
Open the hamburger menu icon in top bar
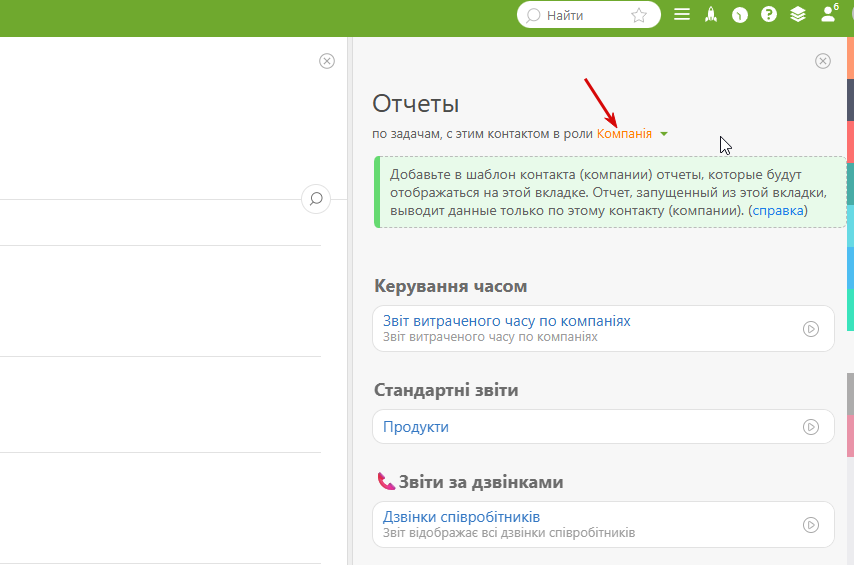682,14
